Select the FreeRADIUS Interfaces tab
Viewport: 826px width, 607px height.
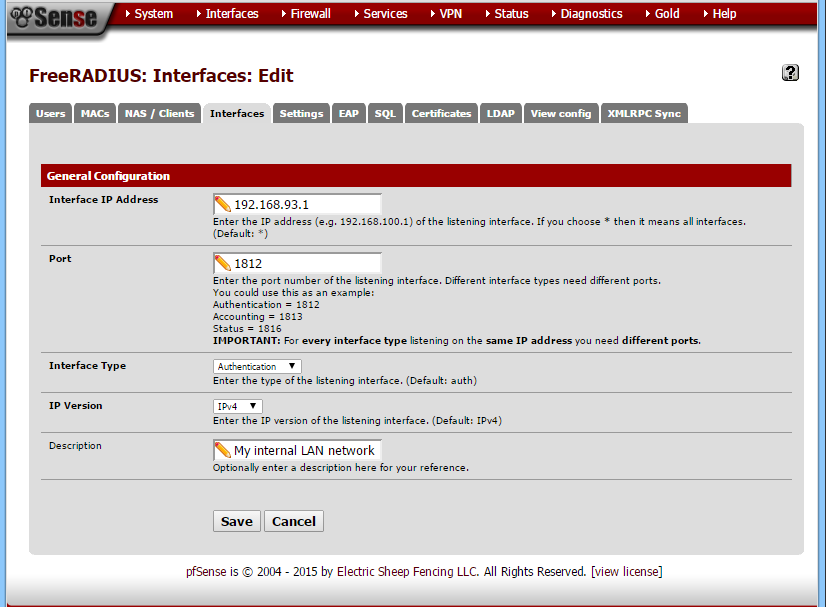237,113
